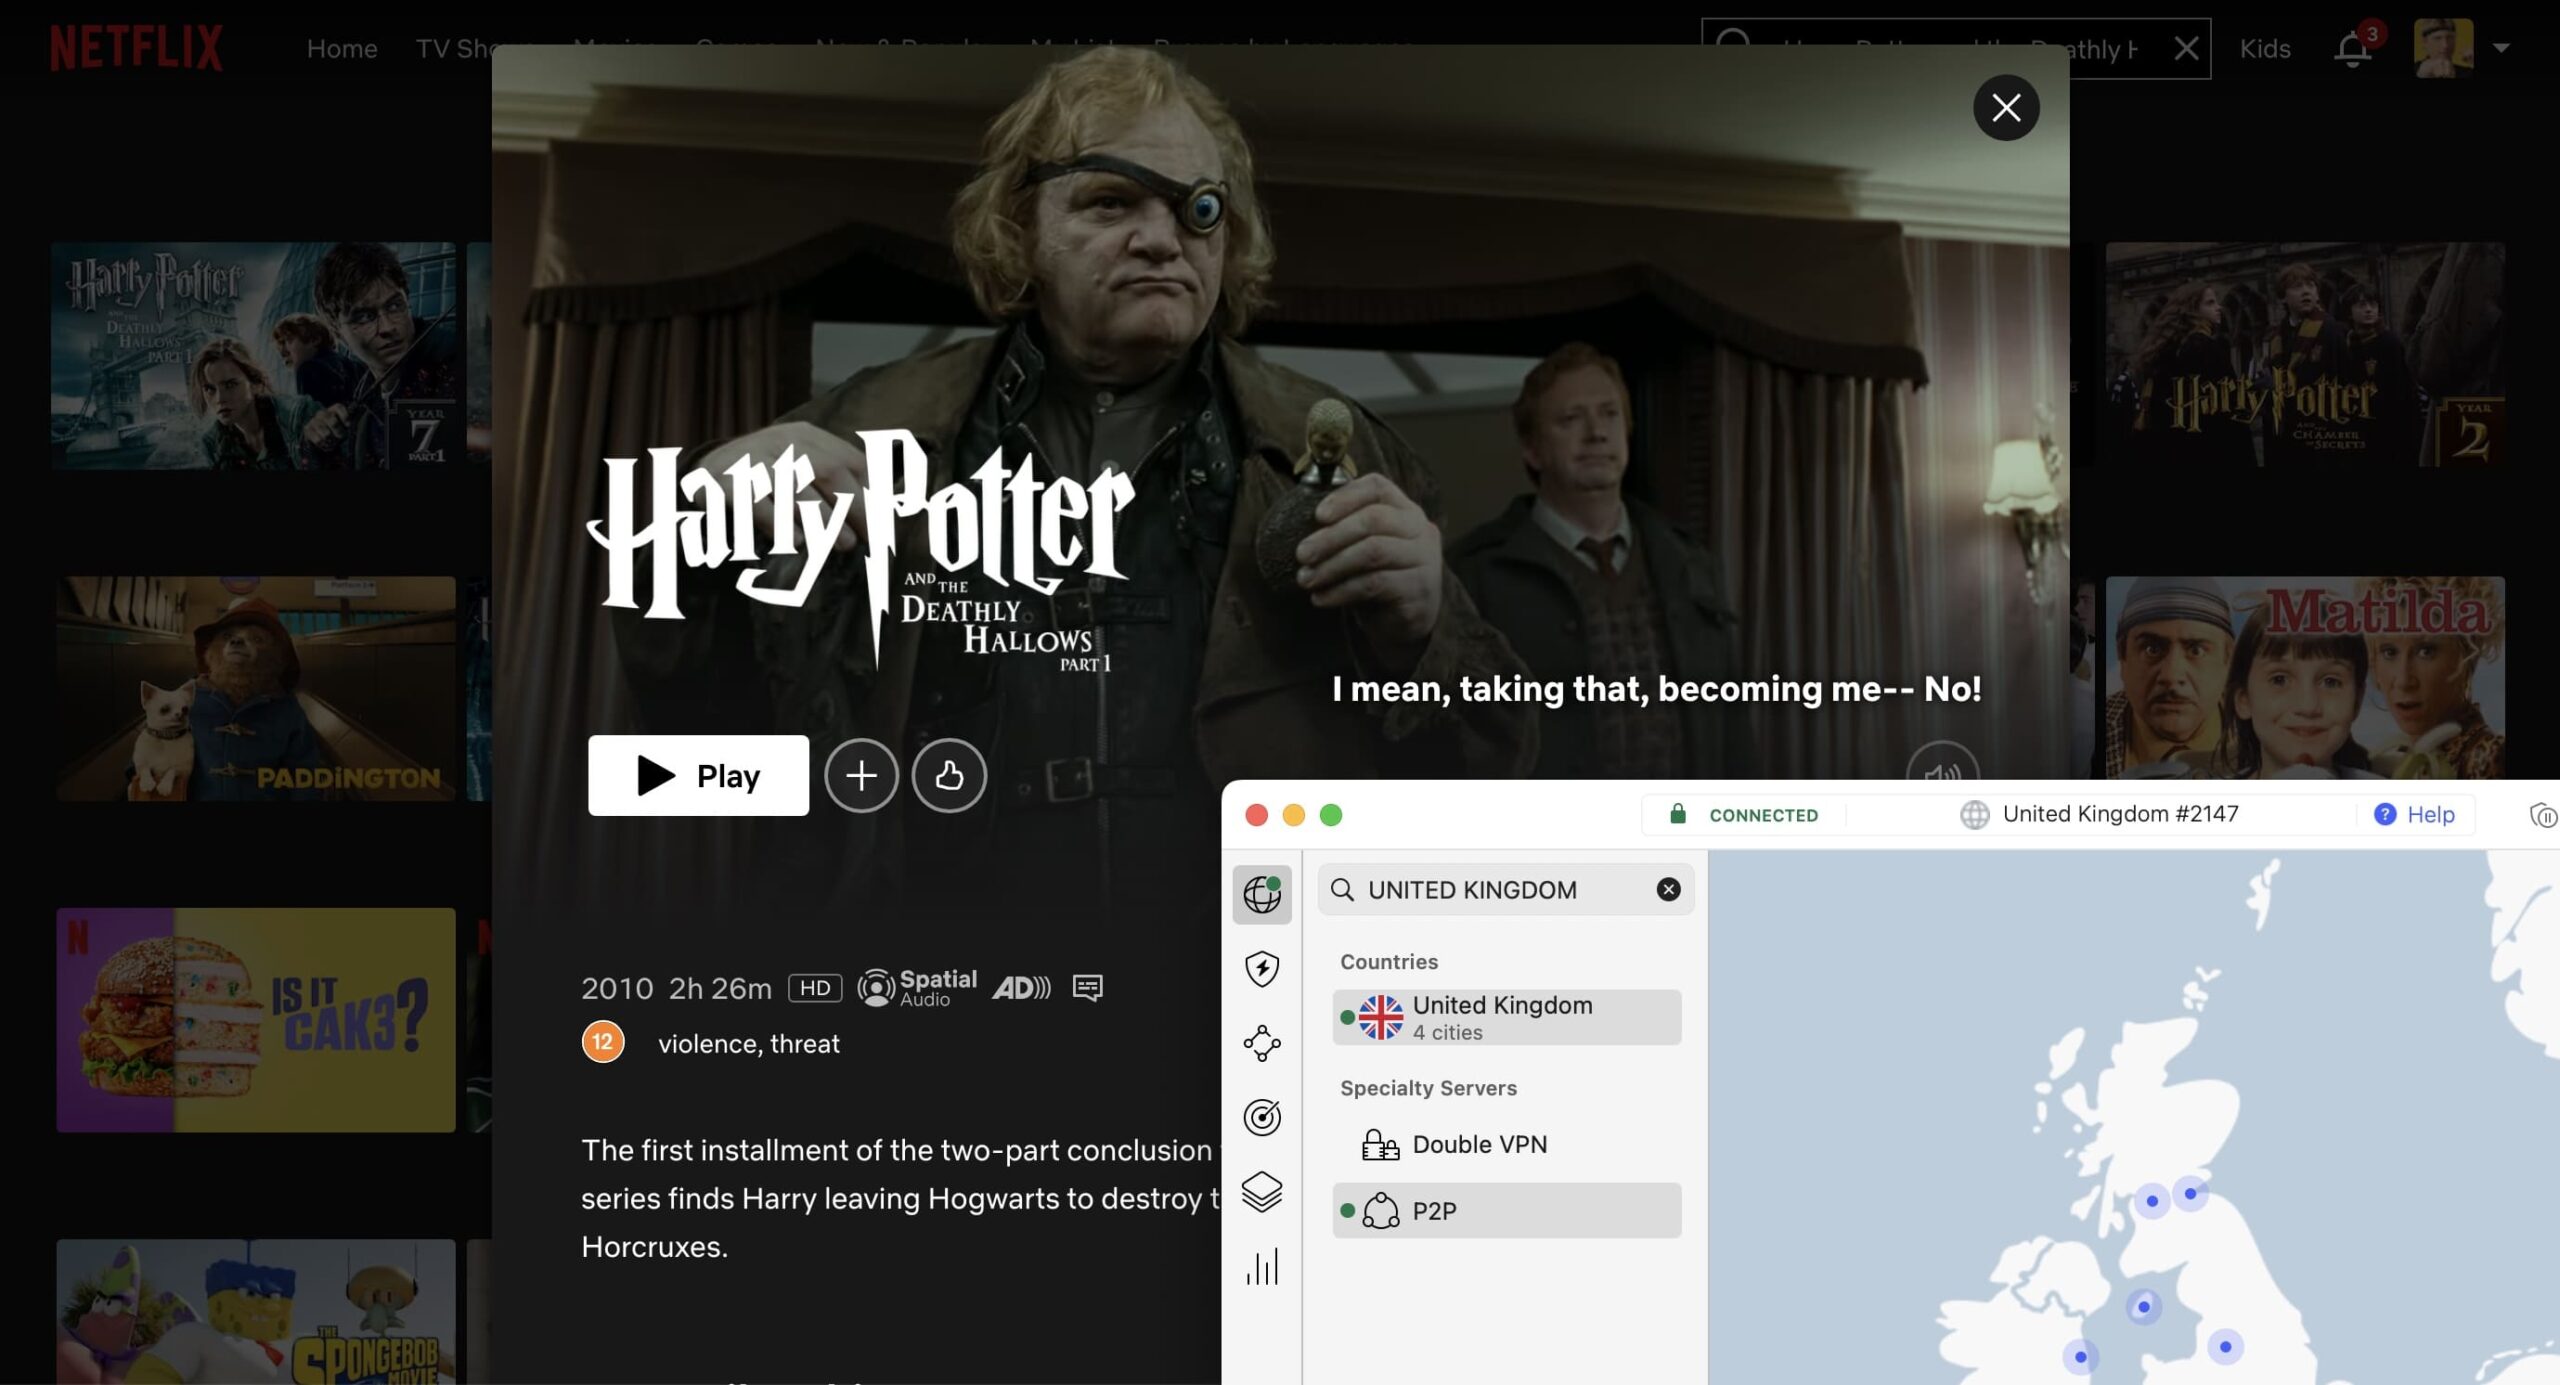Open Threat Protection shield in NordVPN sidebar
This screenshot has width=2560, height=1385.
tap(1263, 967)
